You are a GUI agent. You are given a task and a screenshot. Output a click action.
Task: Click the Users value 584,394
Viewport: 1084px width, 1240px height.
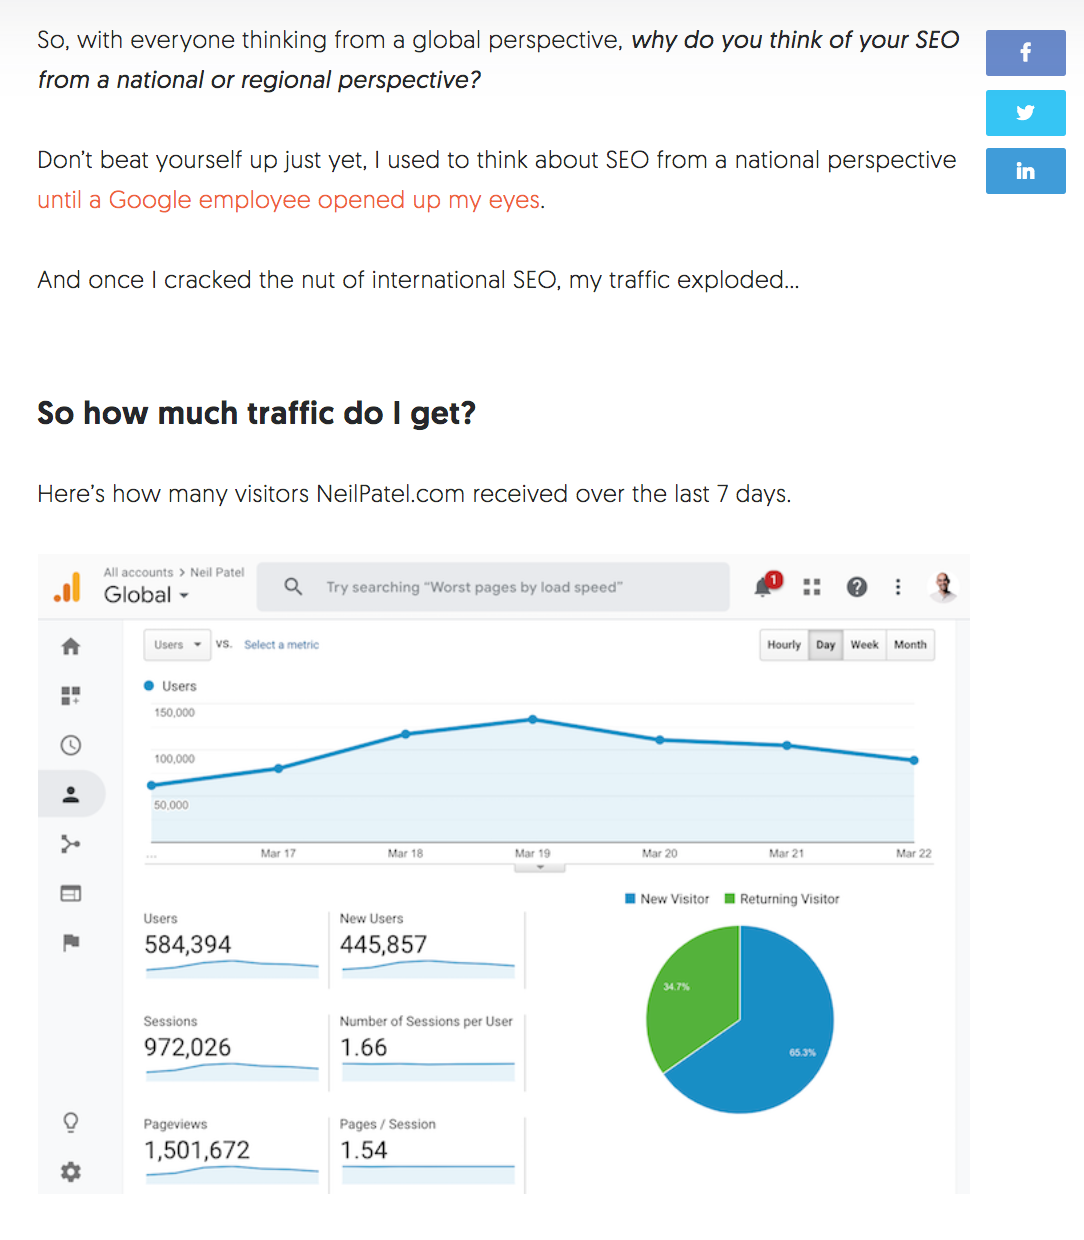187,945
